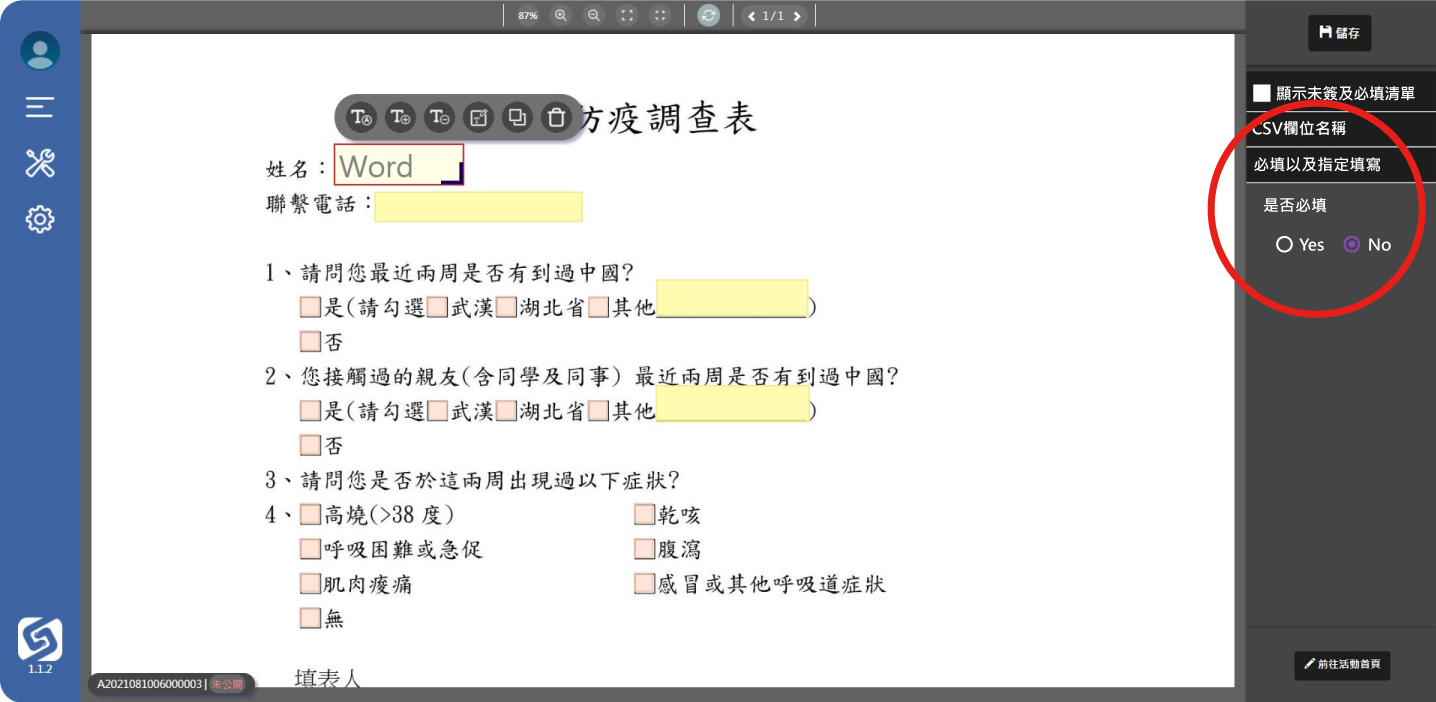The image size is (1436, 702).
Task: Open the wrench and screwdriver tools icon
Action: click(40, 163)
